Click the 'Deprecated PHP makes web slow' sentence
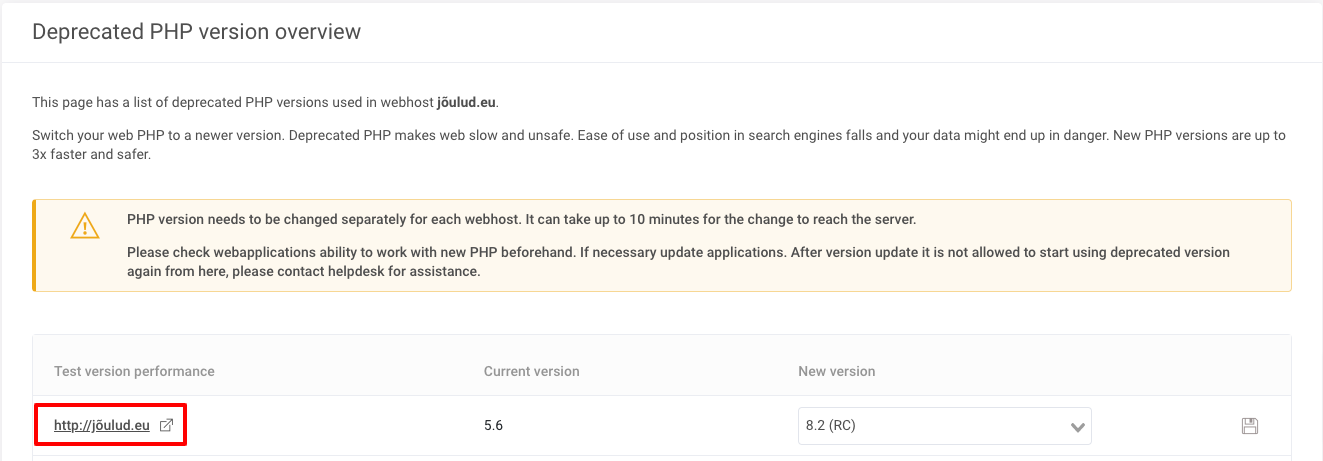This screenshot has height=461, width=1323. [x=480, y=135]
